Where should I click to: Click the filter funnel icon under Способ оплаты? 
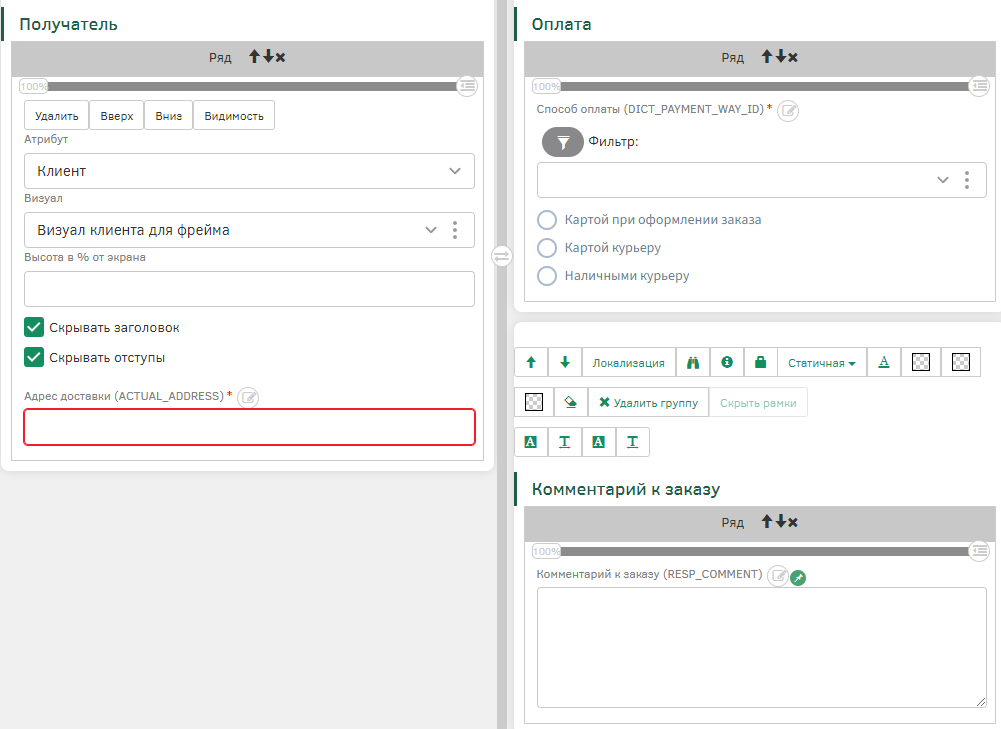[x=562, y=142]
